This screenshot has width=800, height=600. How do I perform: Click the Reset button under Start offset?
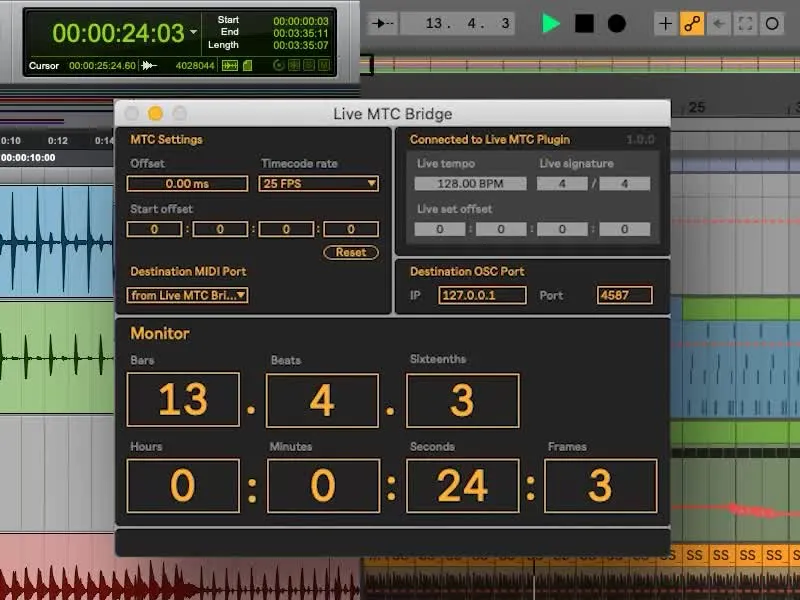(x=351, y=253)
